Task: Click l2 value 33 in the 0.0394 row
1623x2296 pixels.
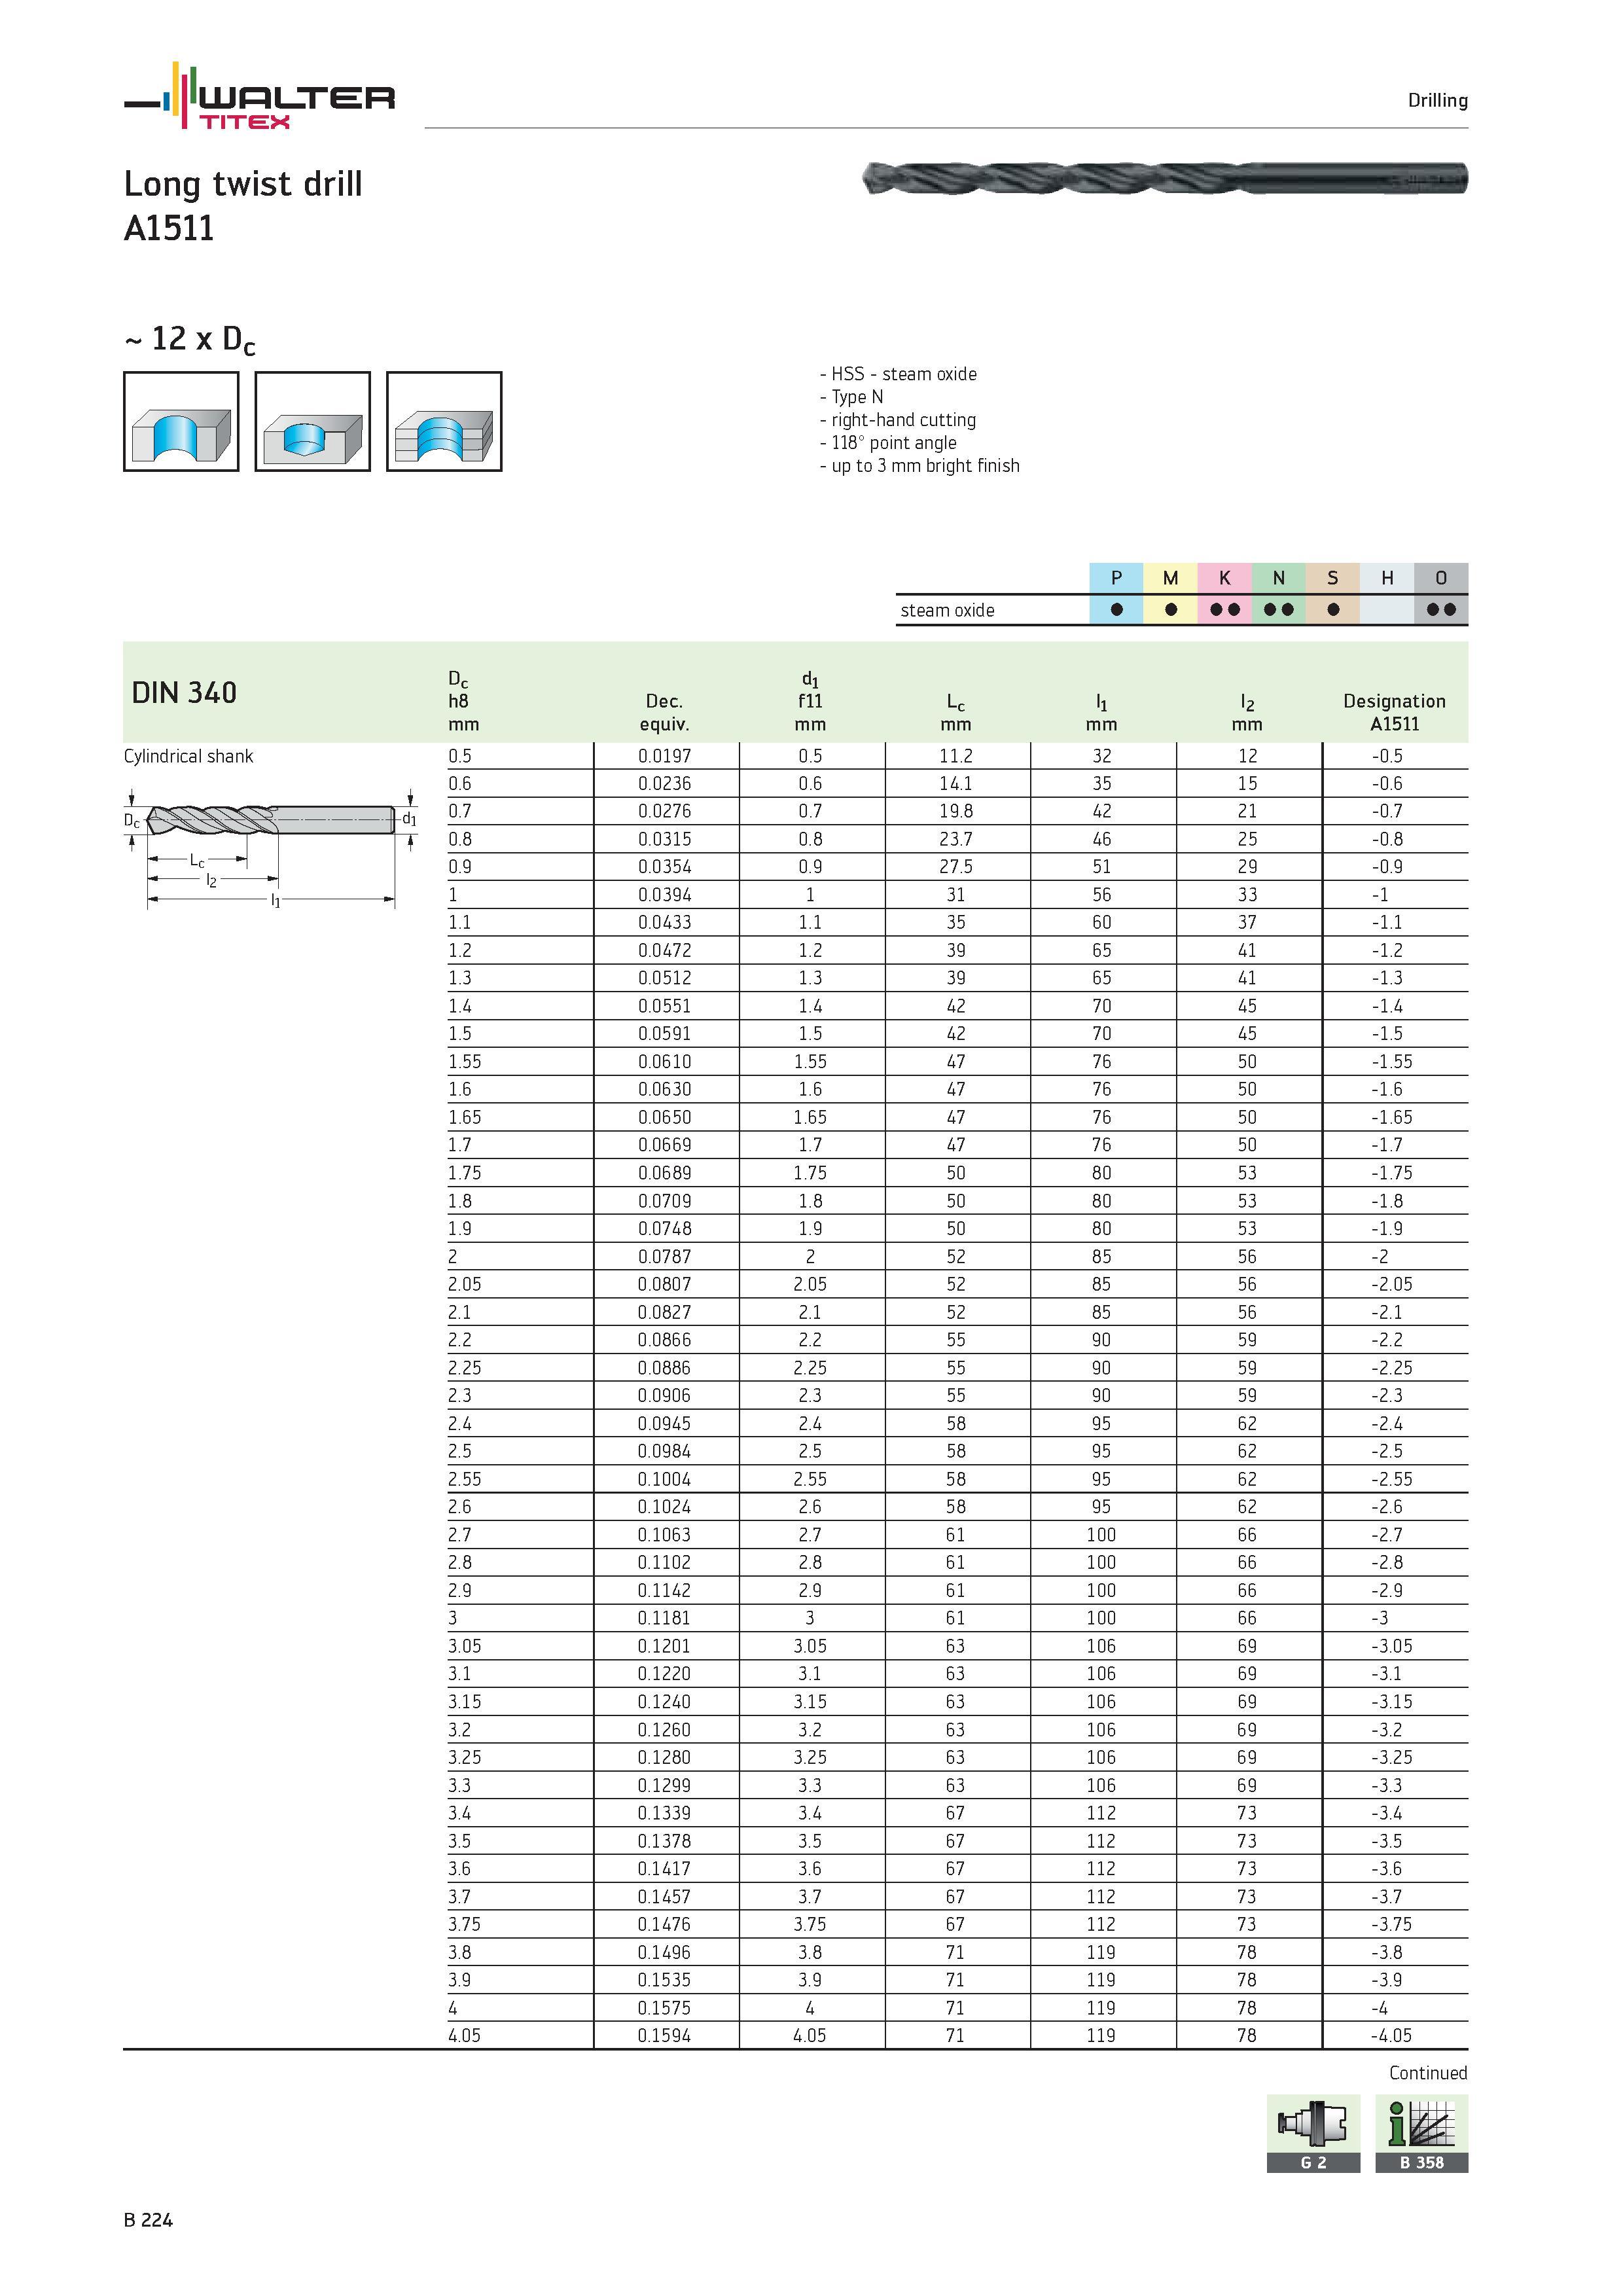Action: (1247, 895)
